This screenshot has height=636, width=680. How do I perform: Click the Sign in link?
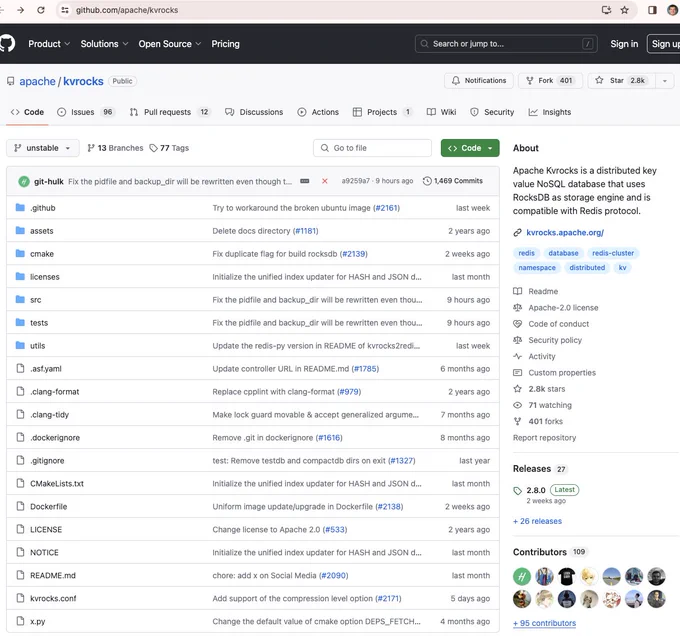pyautogui.click(x=624, y=44)
